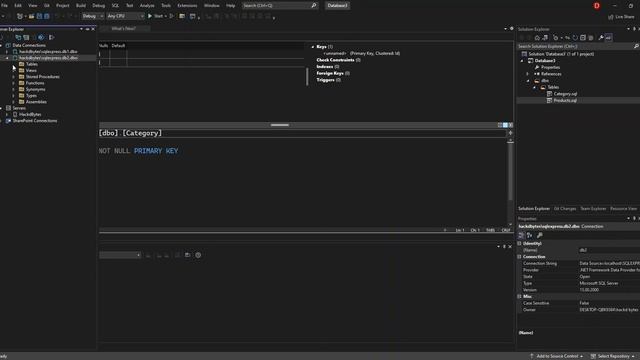Viewport: 640px width, 360px height.
Task: Collapse the Keys section in table designer
Action: point(313,47)
